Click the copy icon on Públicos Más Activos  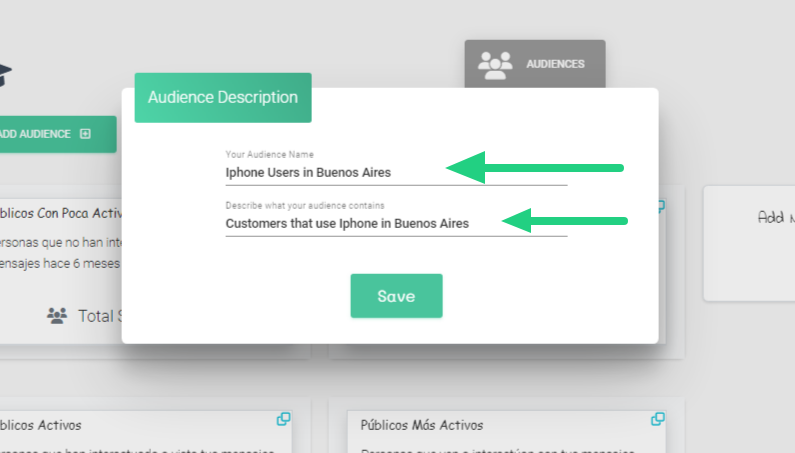658,419
